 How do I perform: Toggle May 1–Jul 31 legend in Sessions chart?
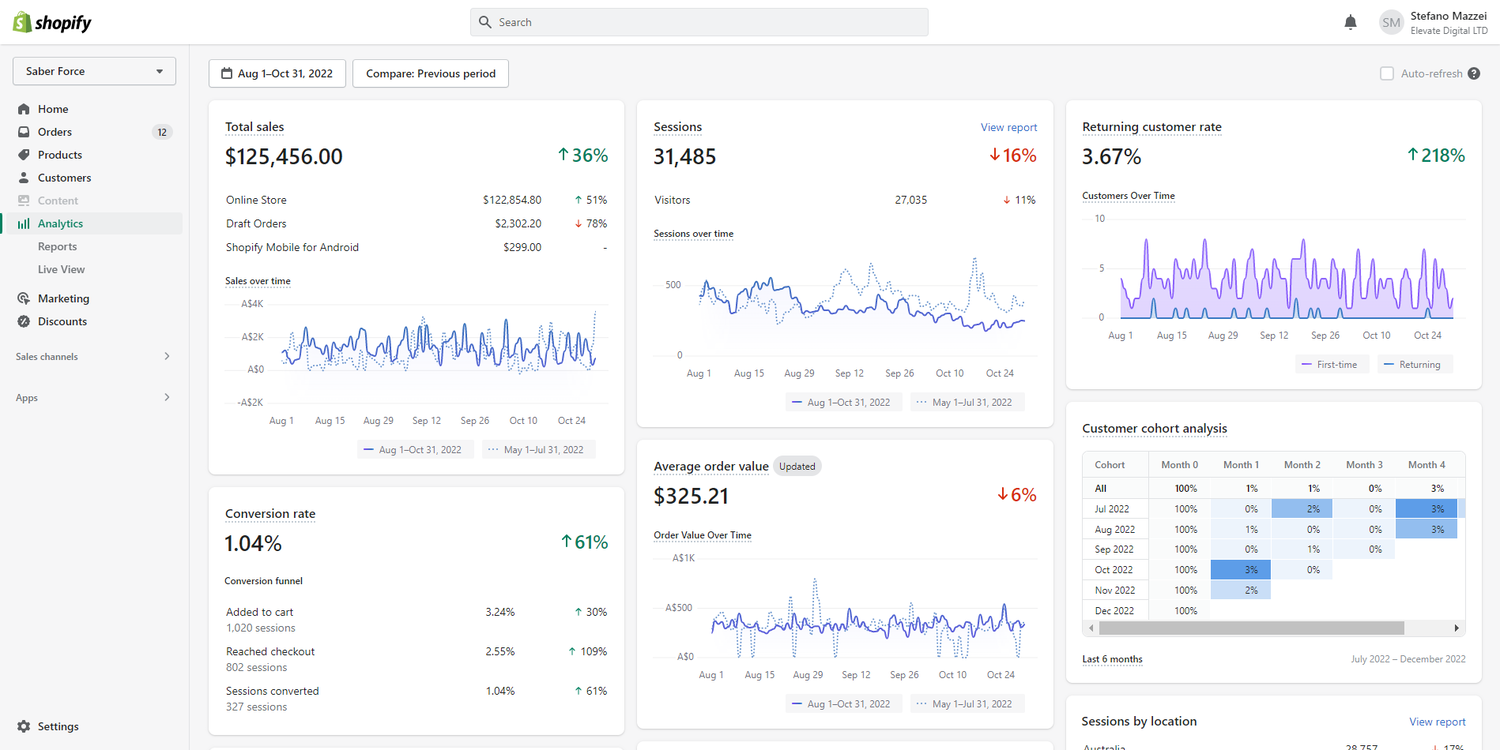point(967,402)
